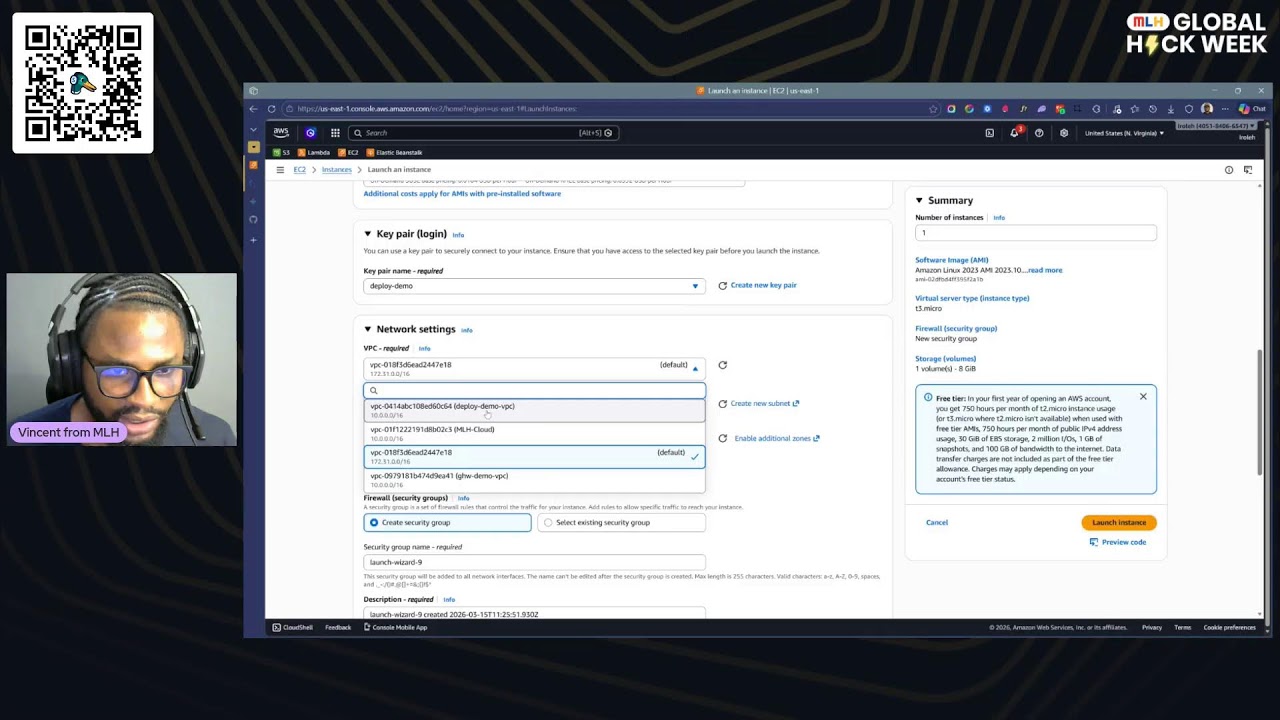
Task: Refresh icon next to Enable additional zones
Action: tap(722, 439)
